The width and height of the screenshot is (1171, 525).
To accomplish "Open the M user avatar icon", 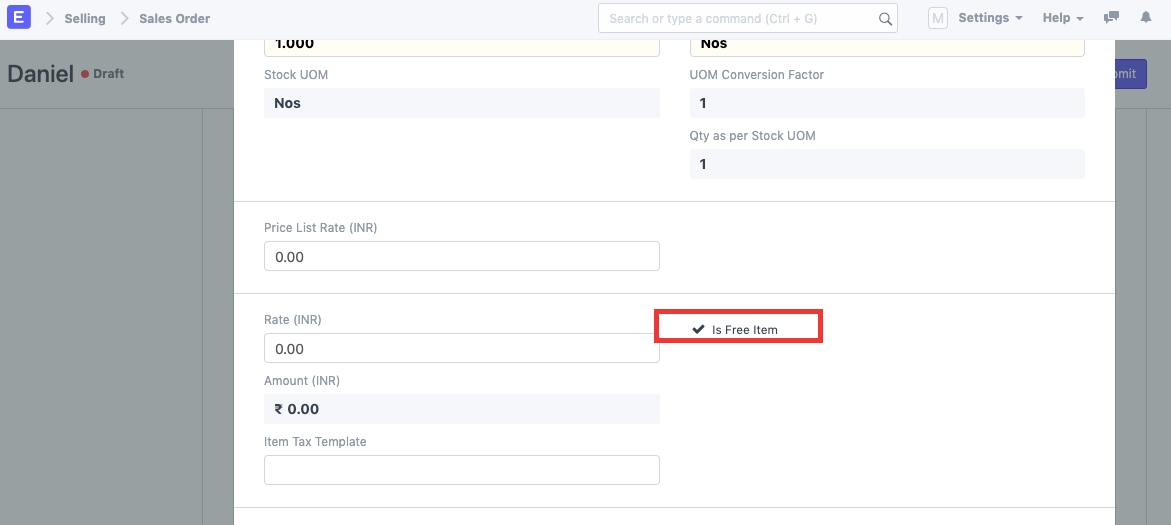I will point(937,18).
